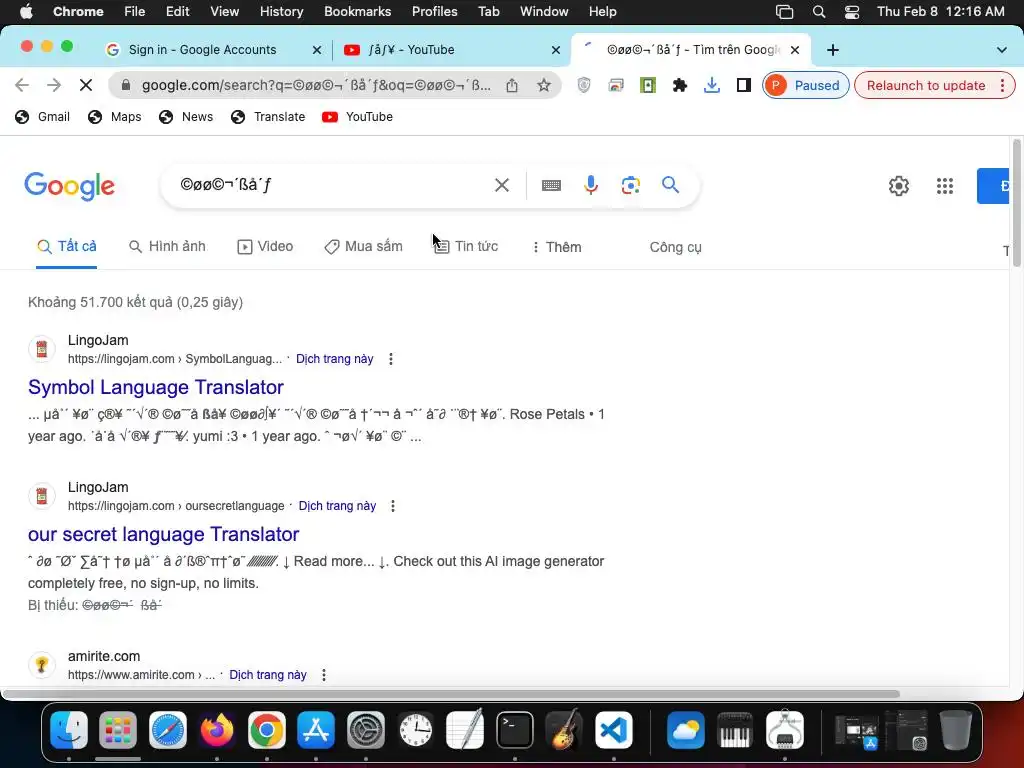Select the Video results tab
This screenshot has width=1024, height=768.
pos(265,246)
